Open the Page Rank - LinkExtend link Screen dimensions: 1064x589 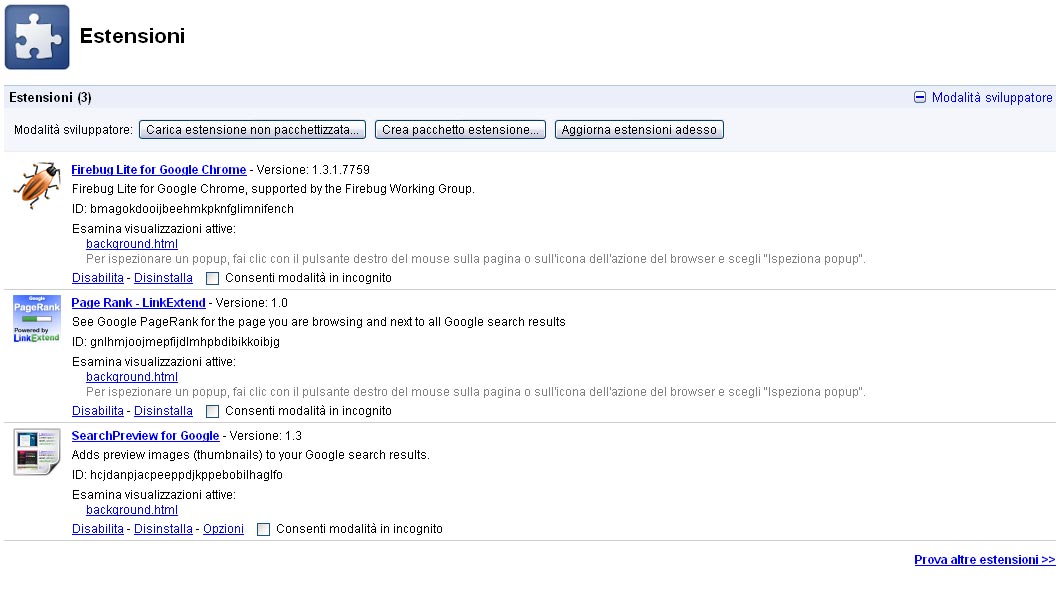[x=138, y=303]
